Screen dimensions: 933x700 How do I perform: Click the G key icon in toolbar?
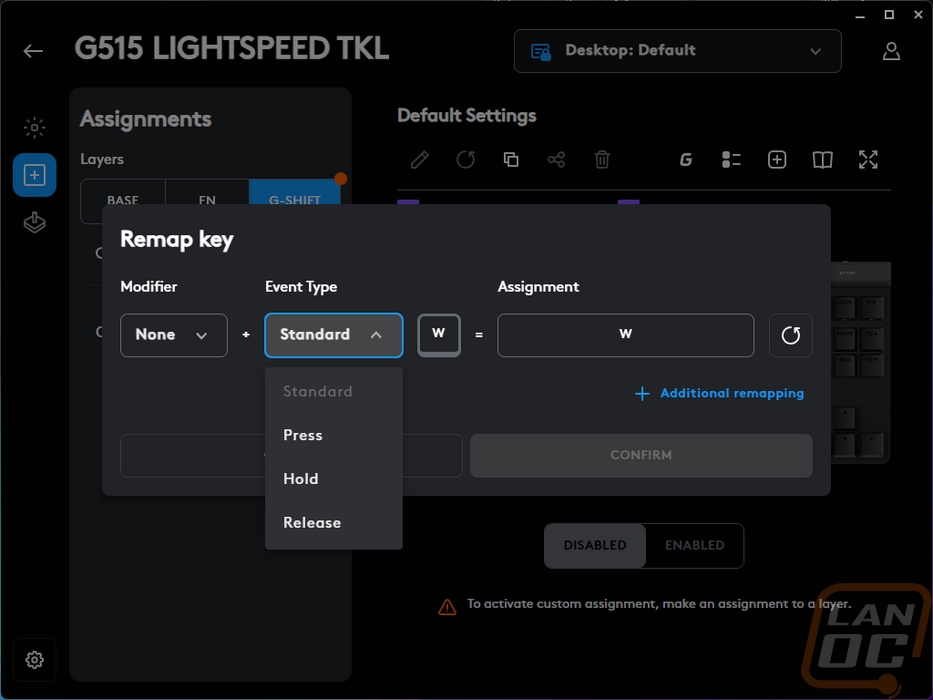pyautogui.click(x=685, y=160)
